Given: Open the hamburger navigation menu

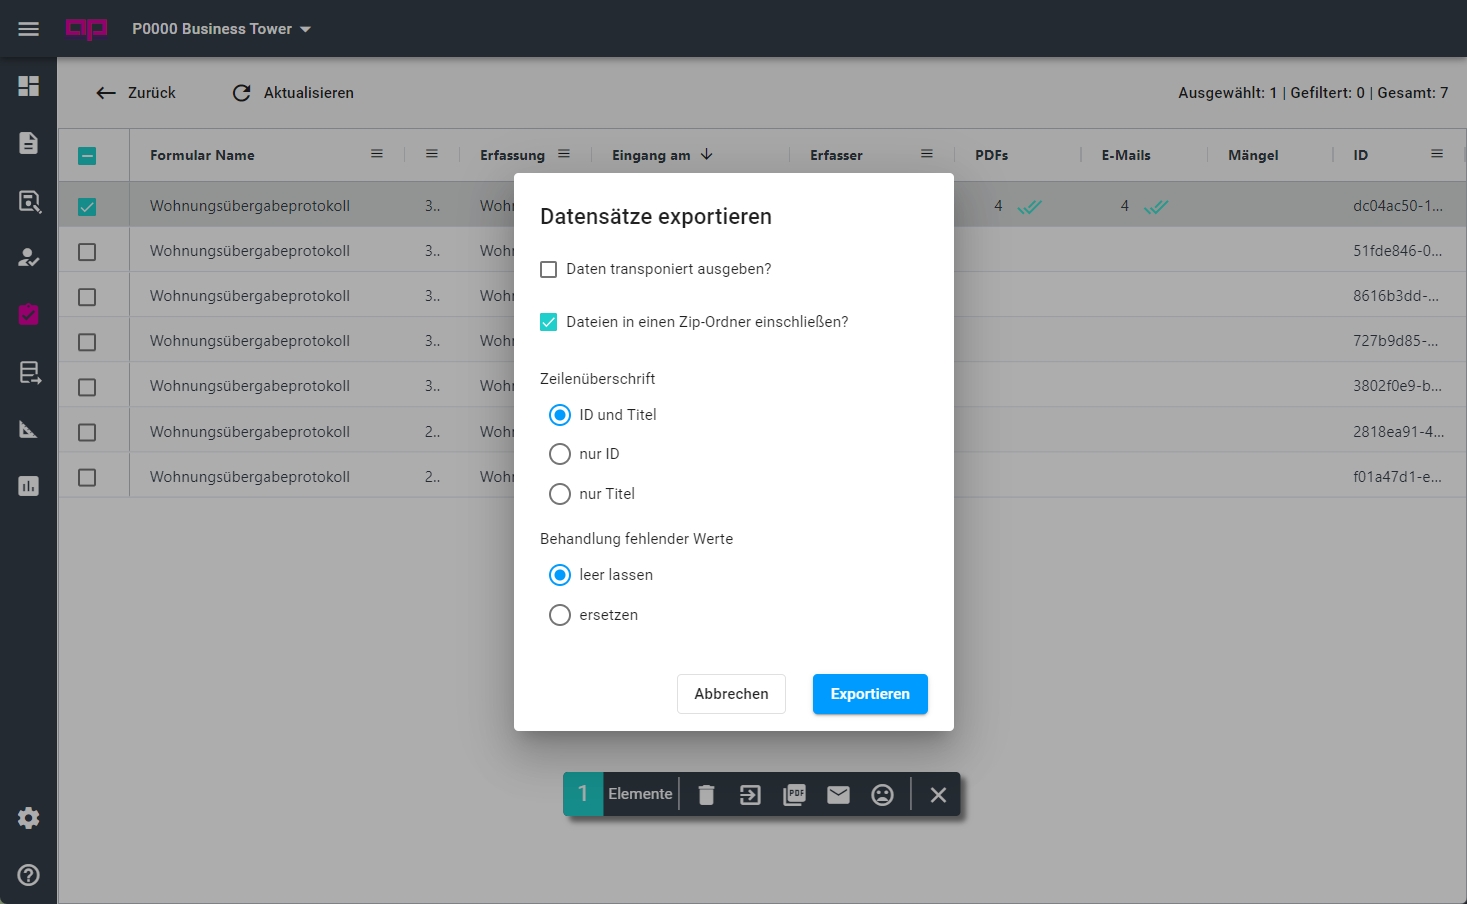Looking at the screenshot, I should pyautogui.click(x=29, y=29).
